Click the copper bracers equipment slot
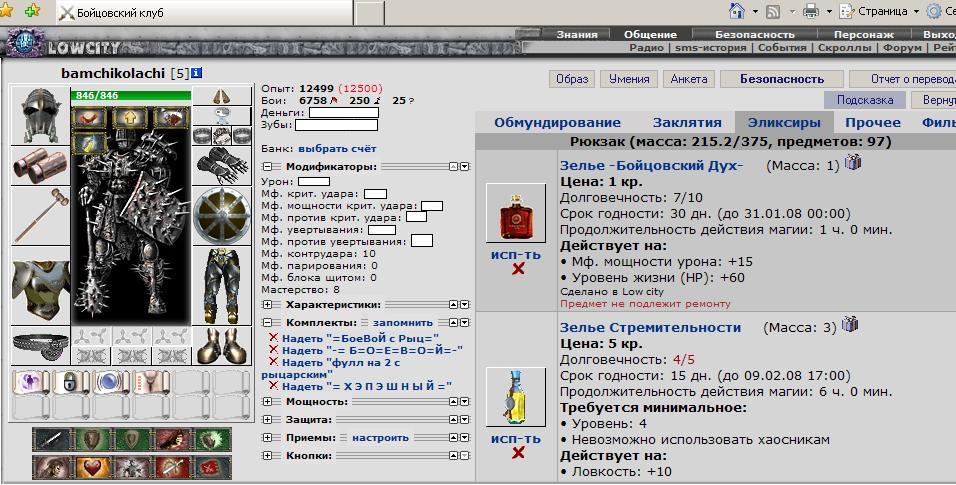The height and width of the screenshot is (485, 956). click(40, 165)
